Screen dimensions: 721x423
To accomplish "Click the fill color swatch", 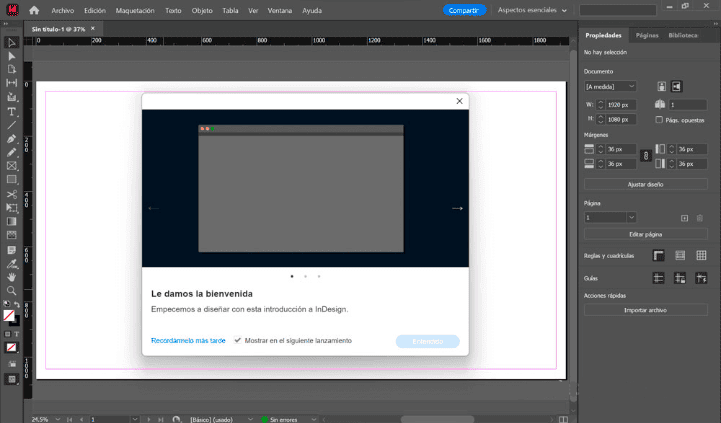I will coord(9,315).
